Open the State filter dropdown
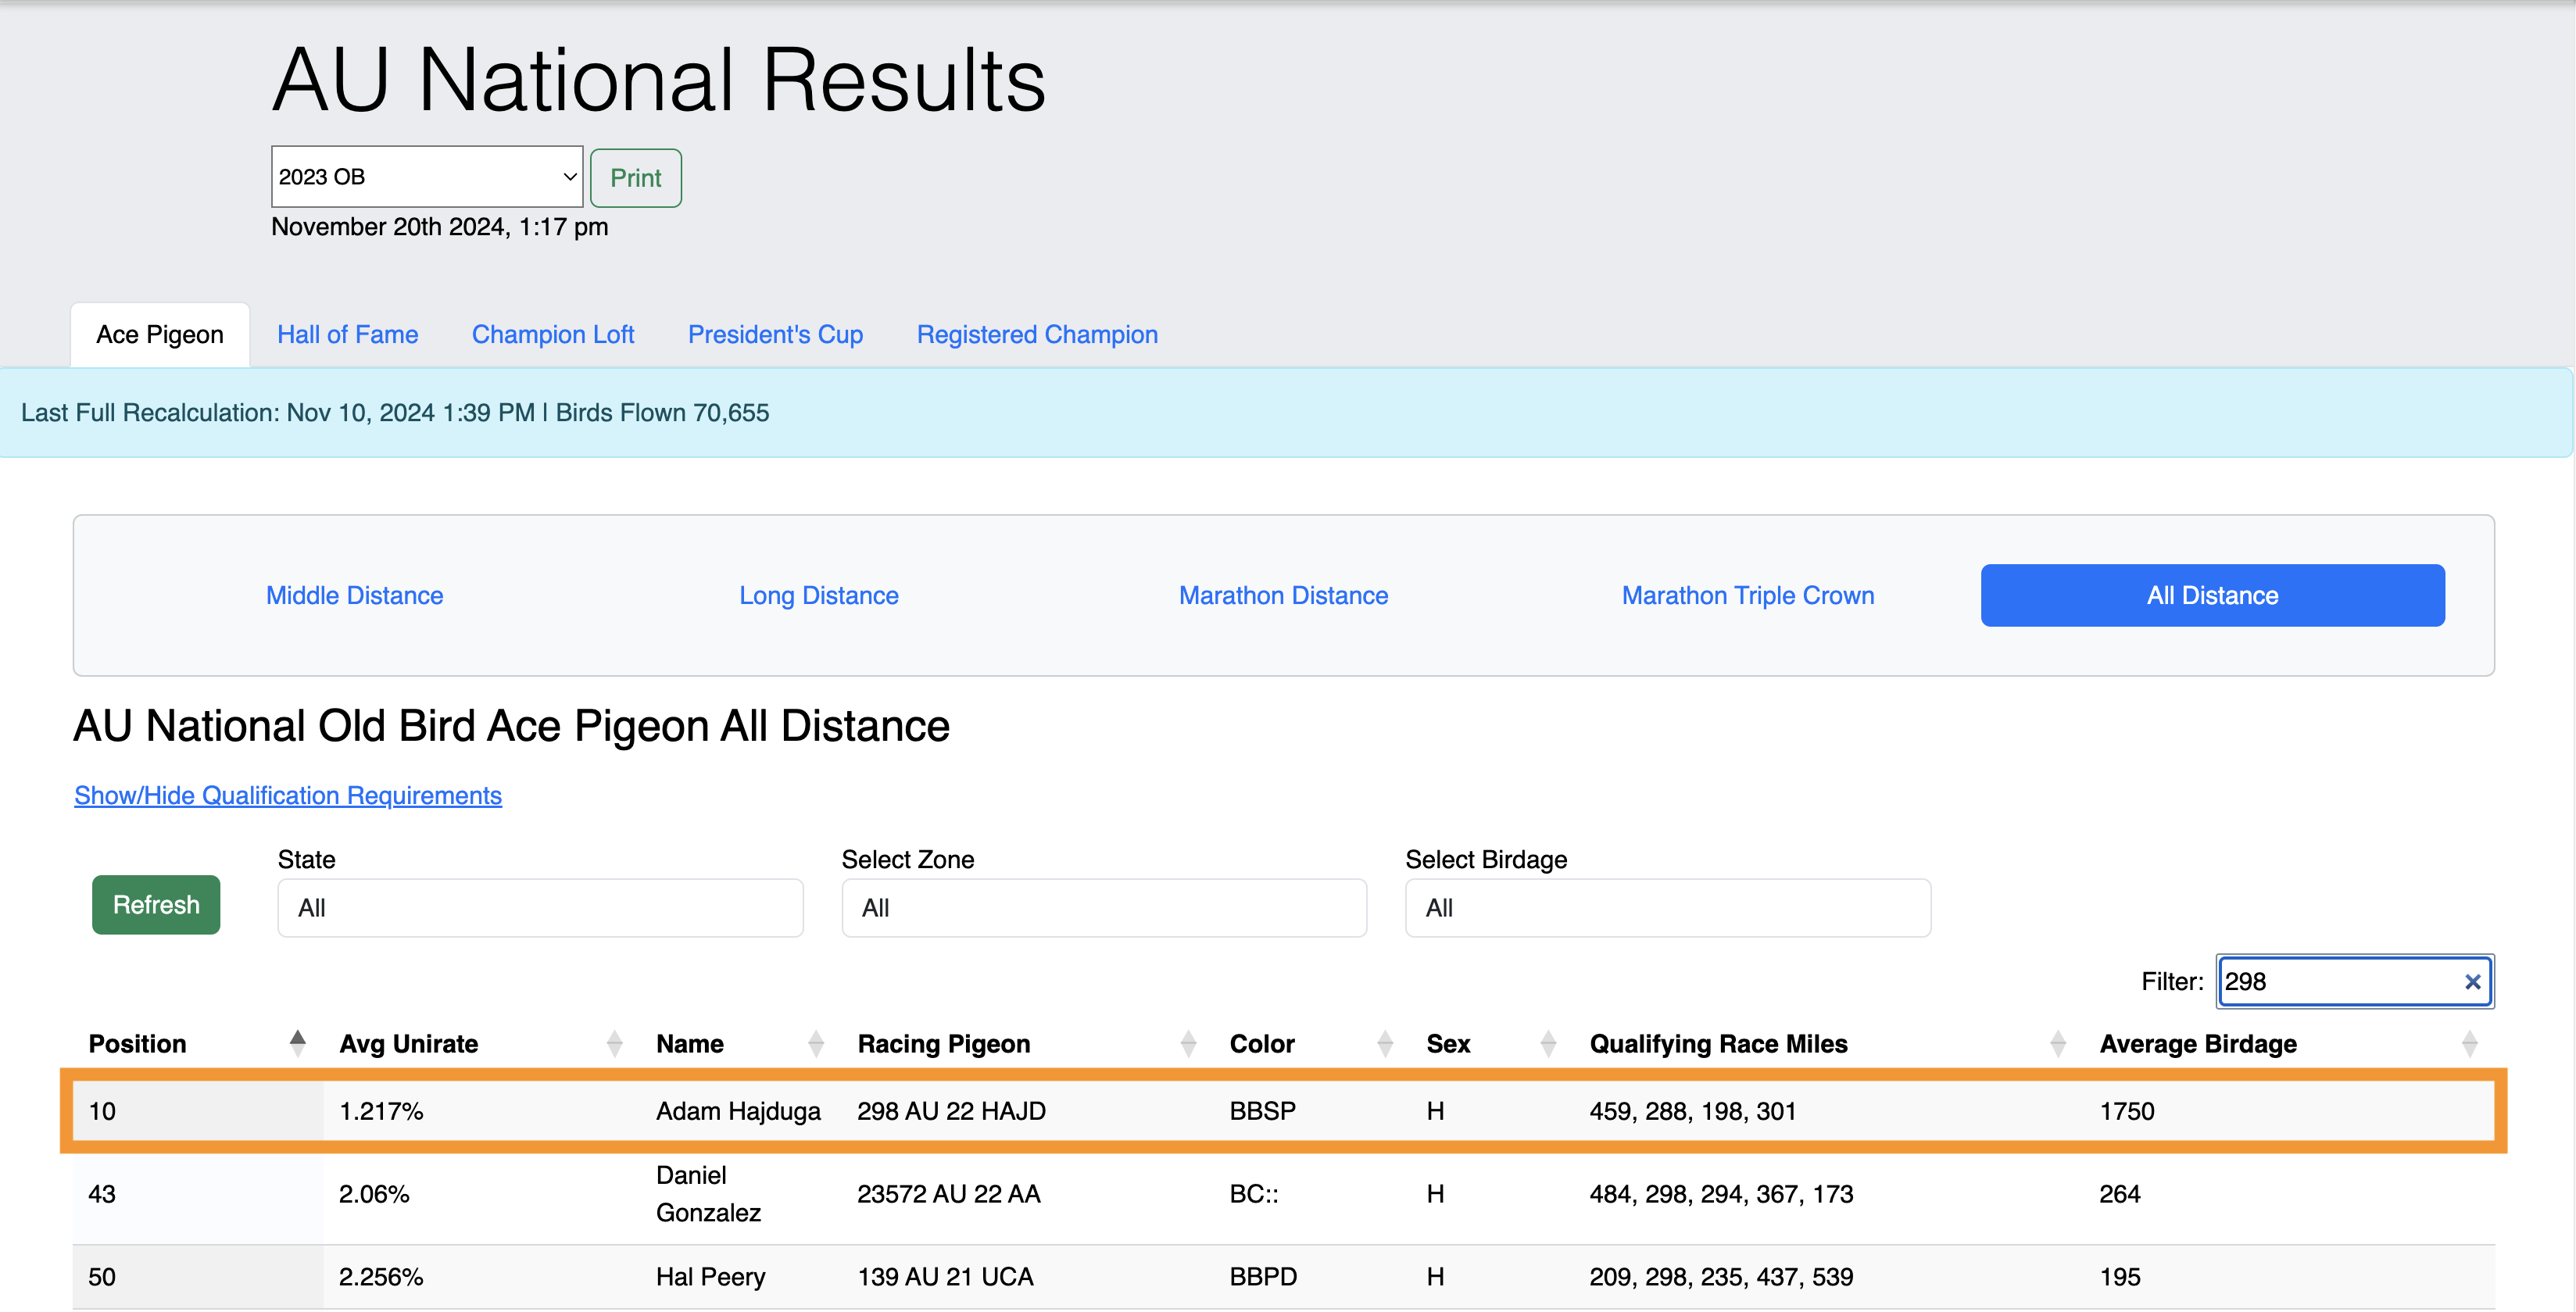The width and height of the screenshot is (2576, 1312). tap(540, 908)
